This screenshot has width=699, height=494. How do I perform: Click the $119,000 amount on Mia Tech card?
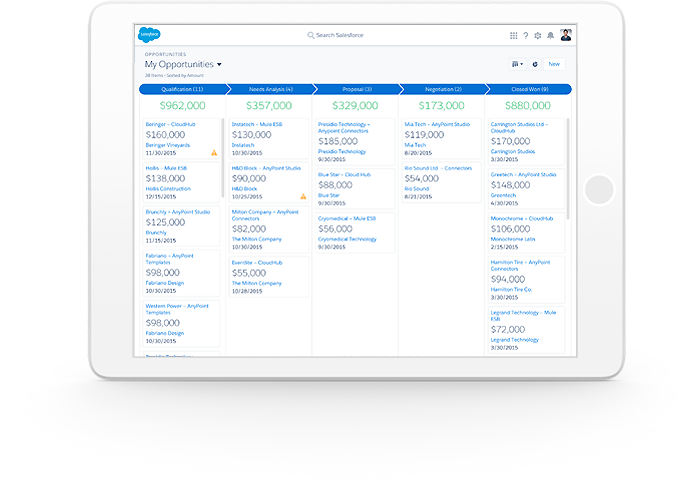[x=424, y=135]
